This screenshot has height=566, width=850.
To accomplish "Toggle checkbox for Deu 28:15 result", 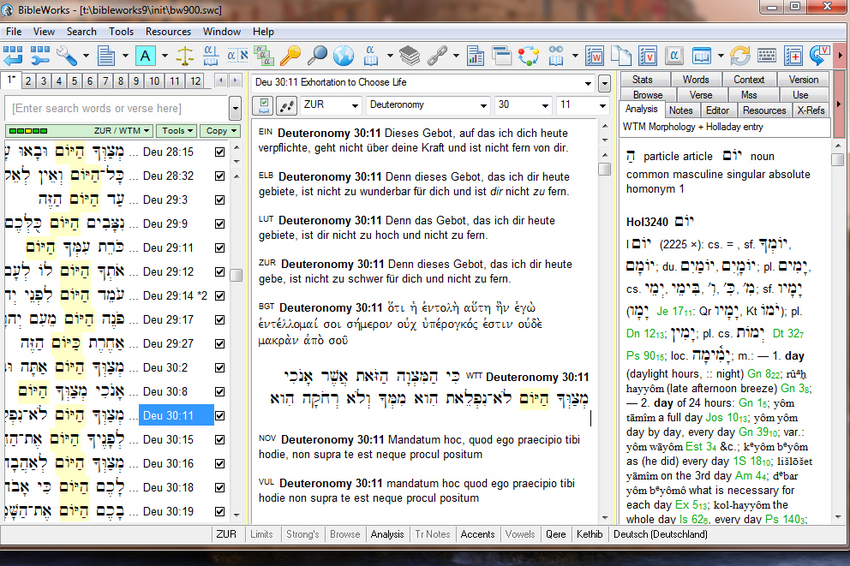I will (x=220, y=152).
